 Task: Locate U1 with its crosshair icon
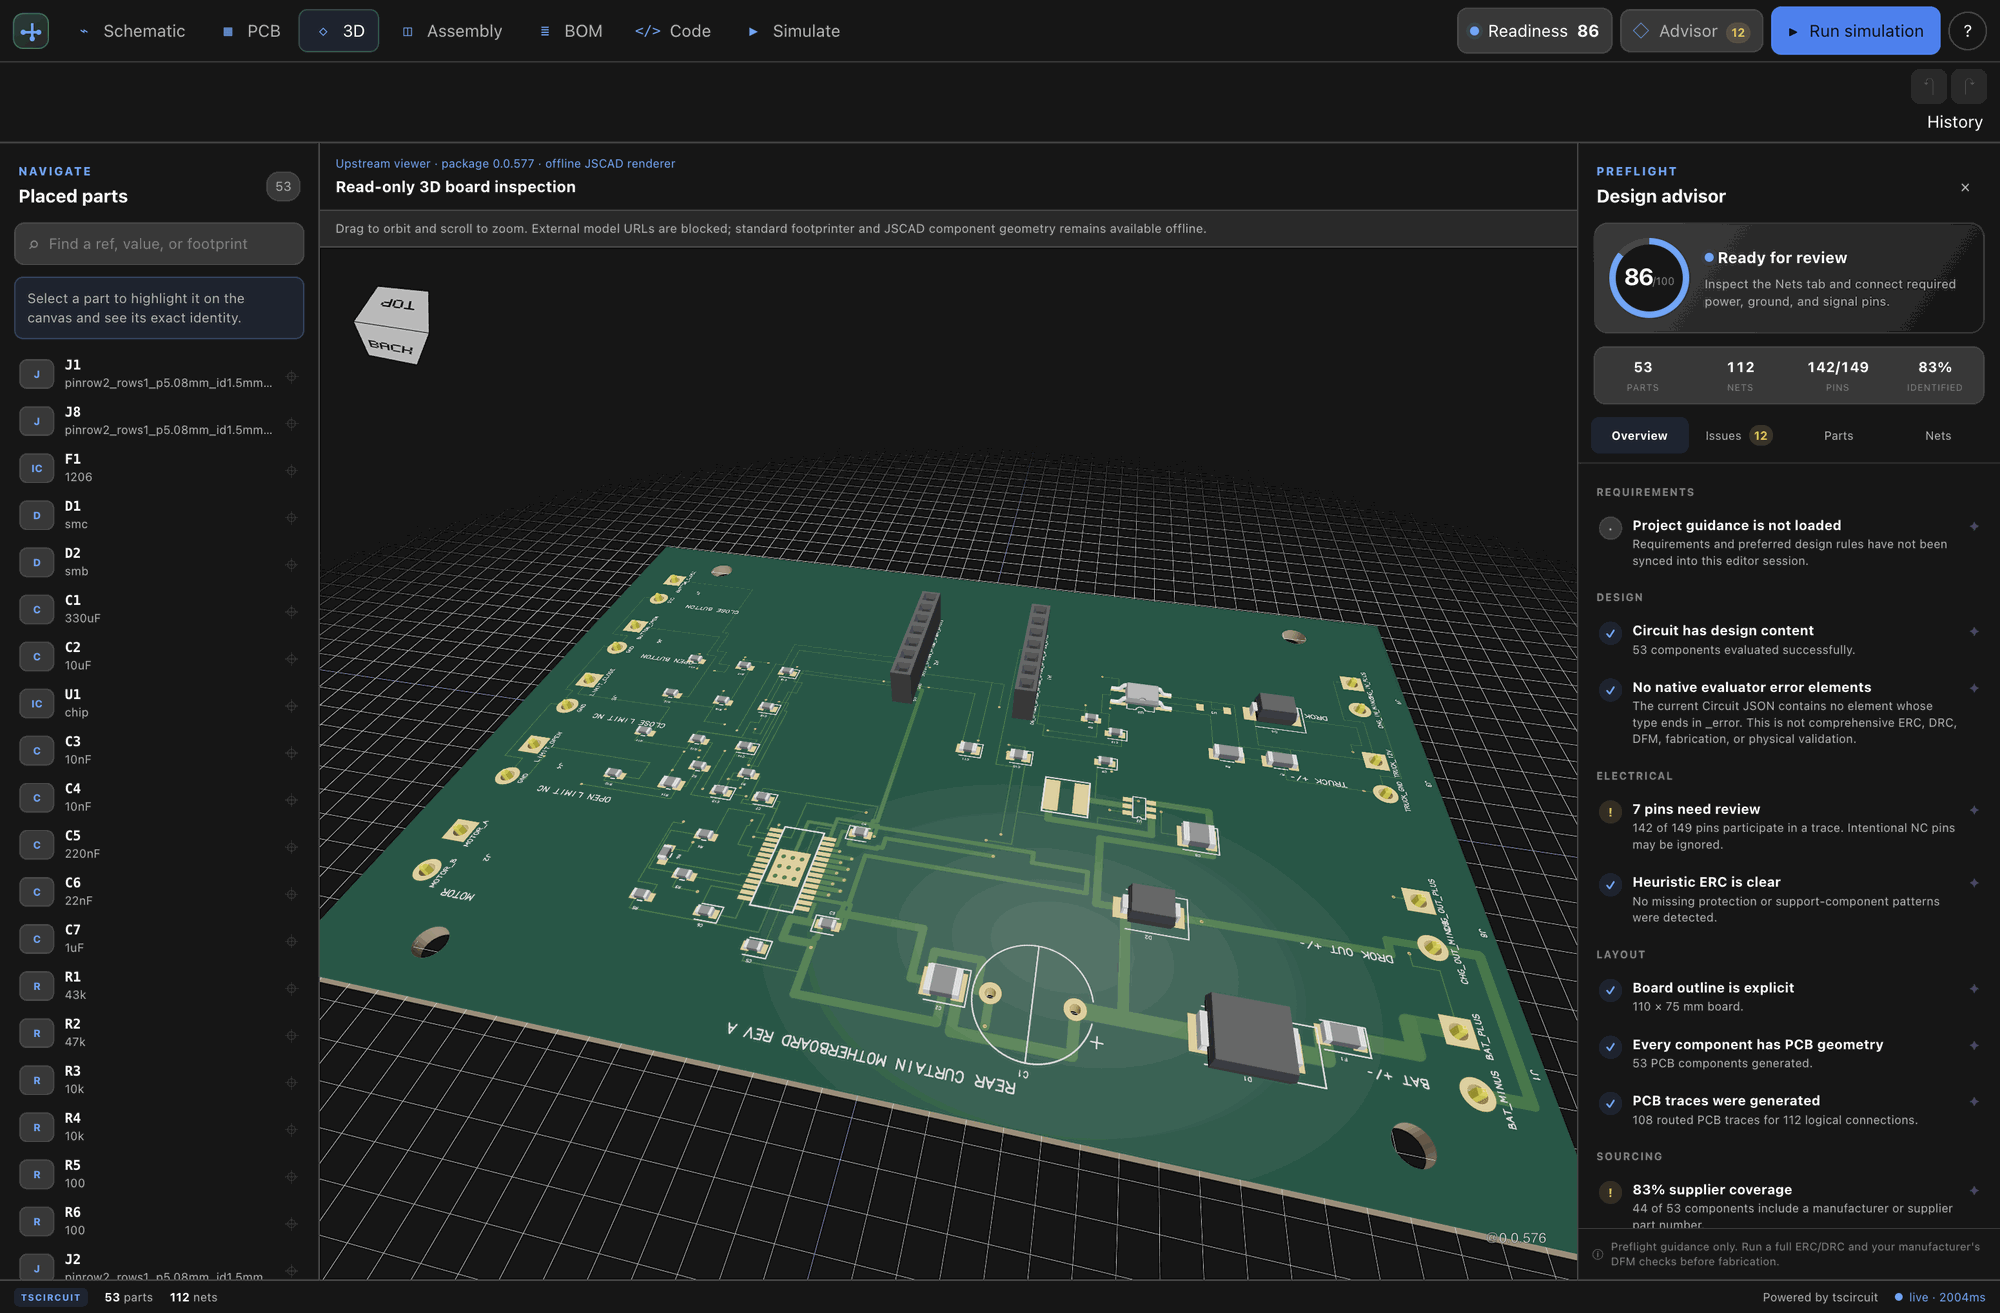291,706
